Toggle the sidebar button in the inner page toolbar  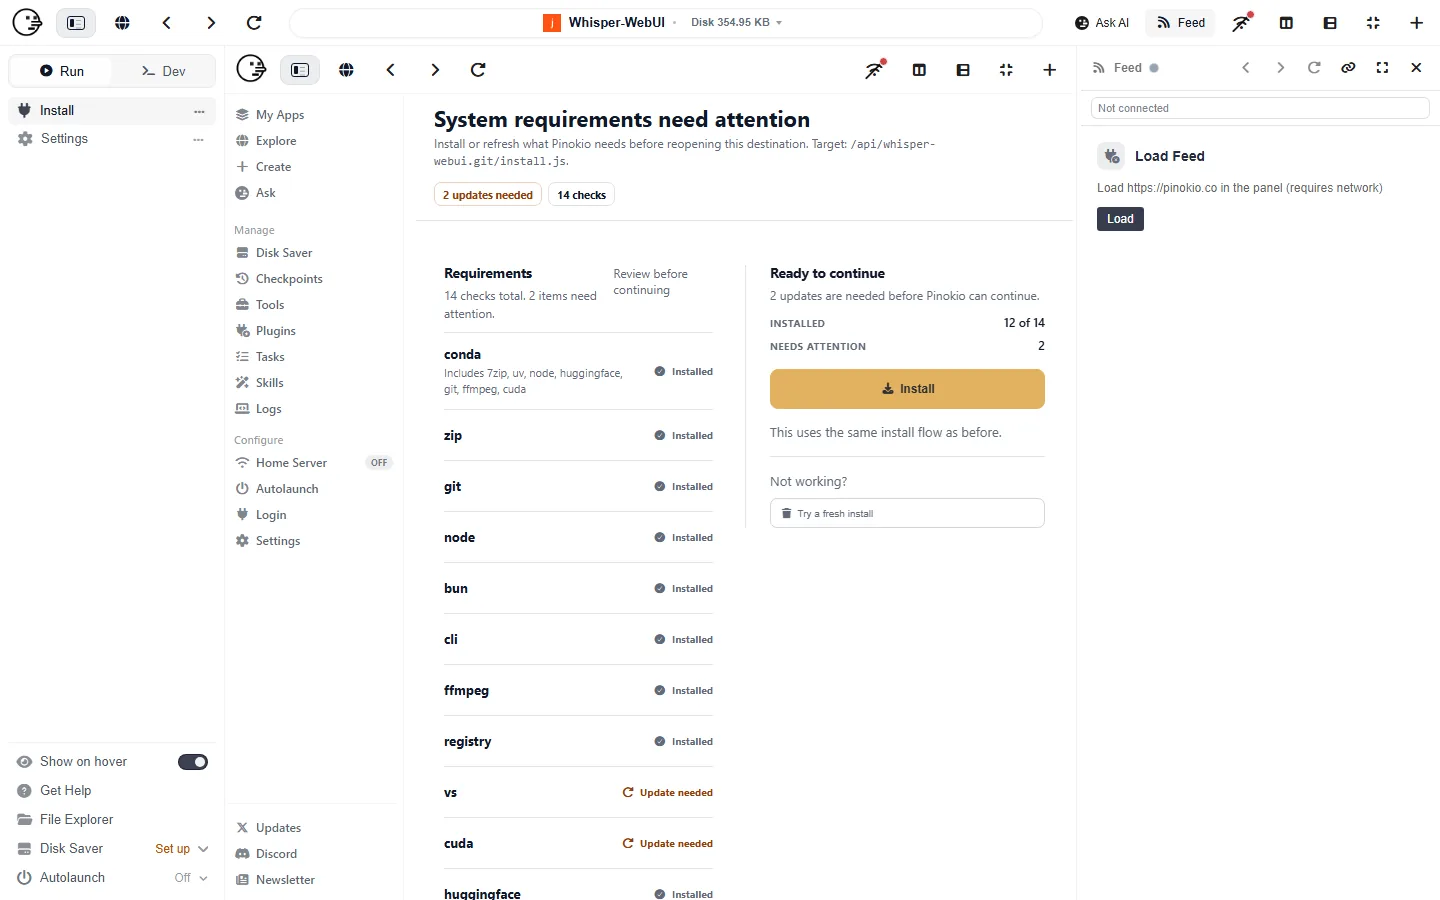300,70
